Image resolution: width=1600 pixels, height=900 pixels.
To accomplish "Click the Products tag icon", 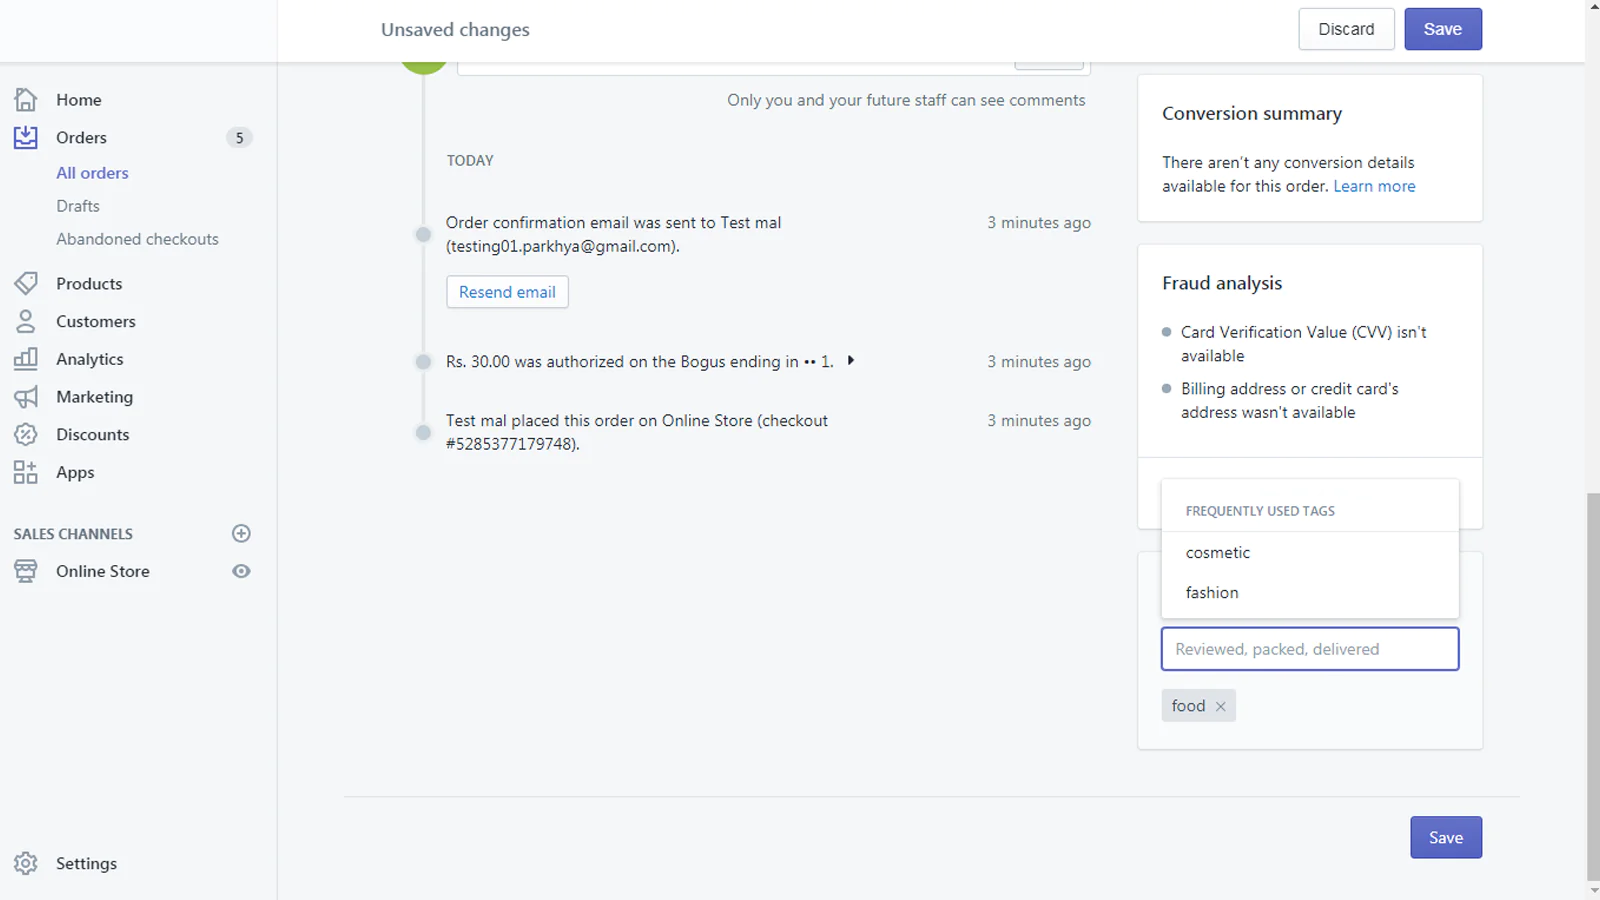I will [26, 283].
